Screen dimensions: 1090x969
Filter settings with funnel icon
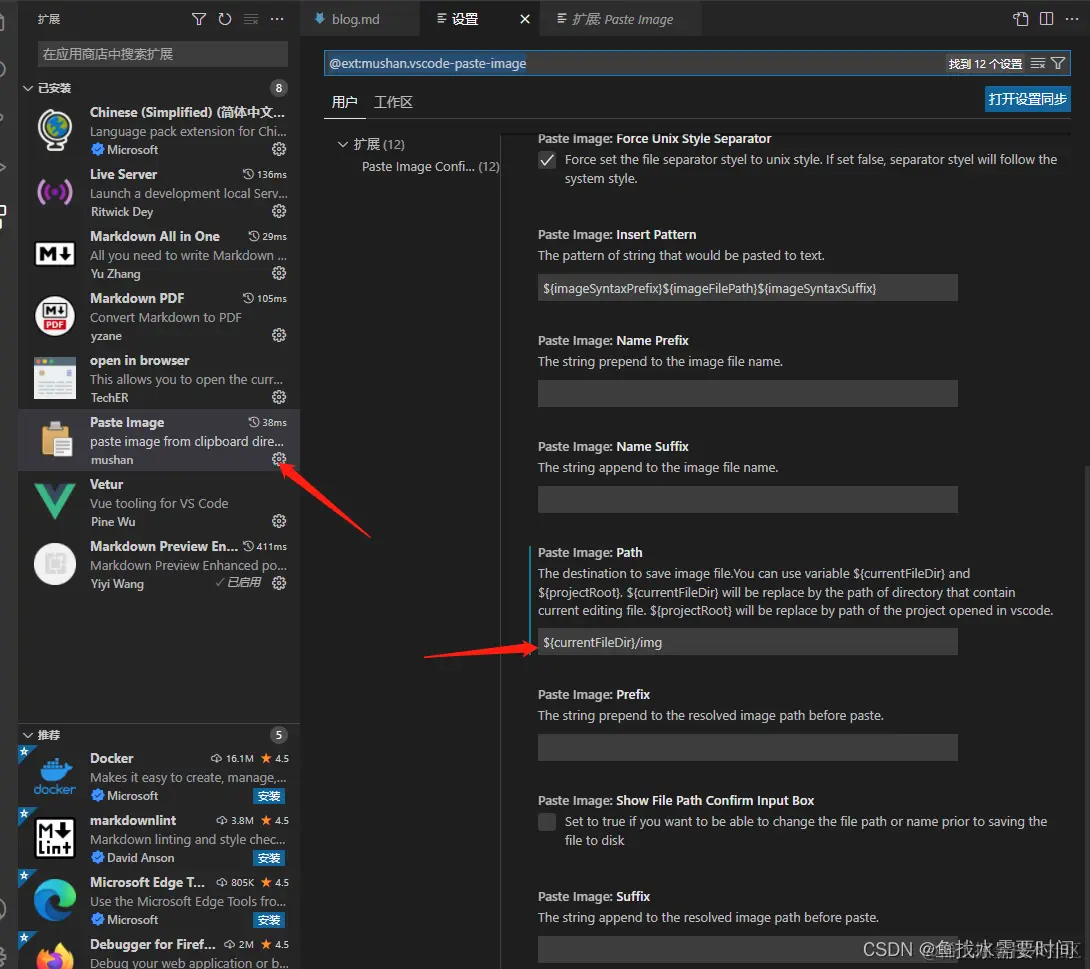click(1058, 63)
